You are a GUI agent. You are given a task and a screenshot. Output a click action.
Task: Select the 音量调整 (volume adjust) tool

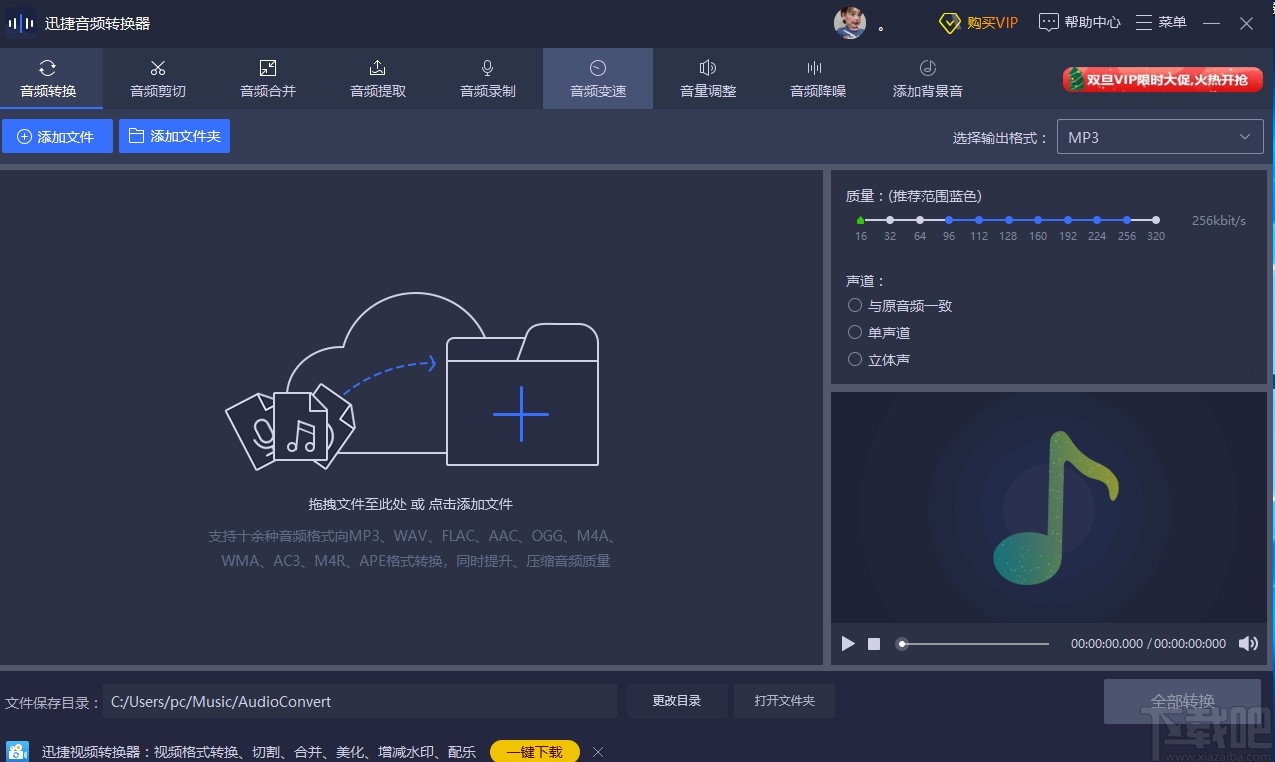(x=707, y=78)
